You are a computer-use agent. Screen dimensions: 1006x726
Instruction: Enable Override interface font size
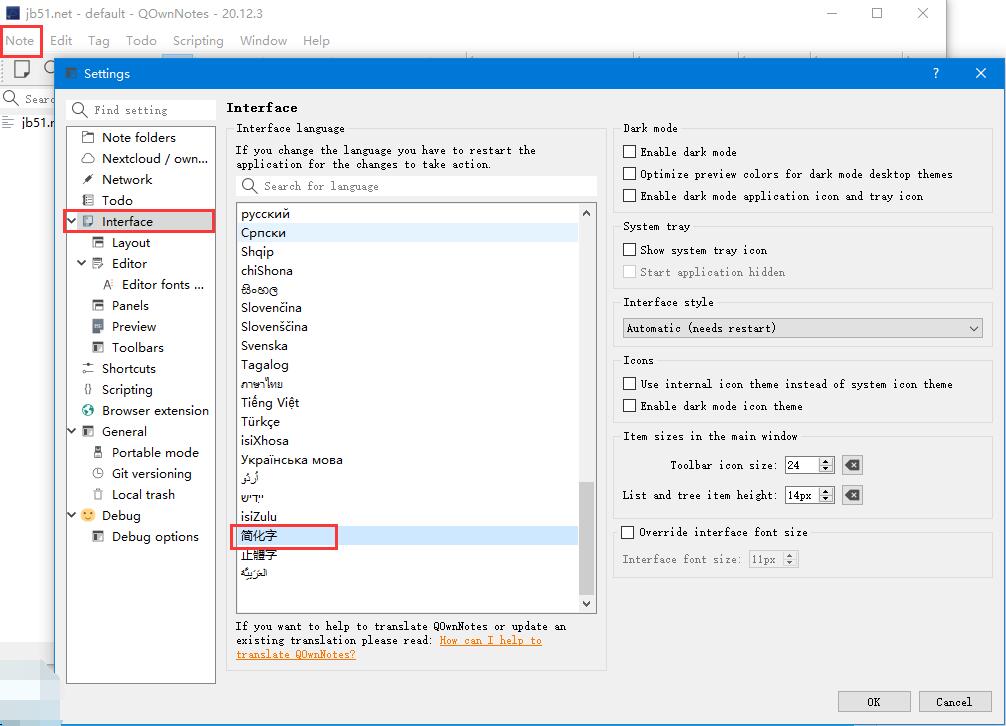pos(628,532)
